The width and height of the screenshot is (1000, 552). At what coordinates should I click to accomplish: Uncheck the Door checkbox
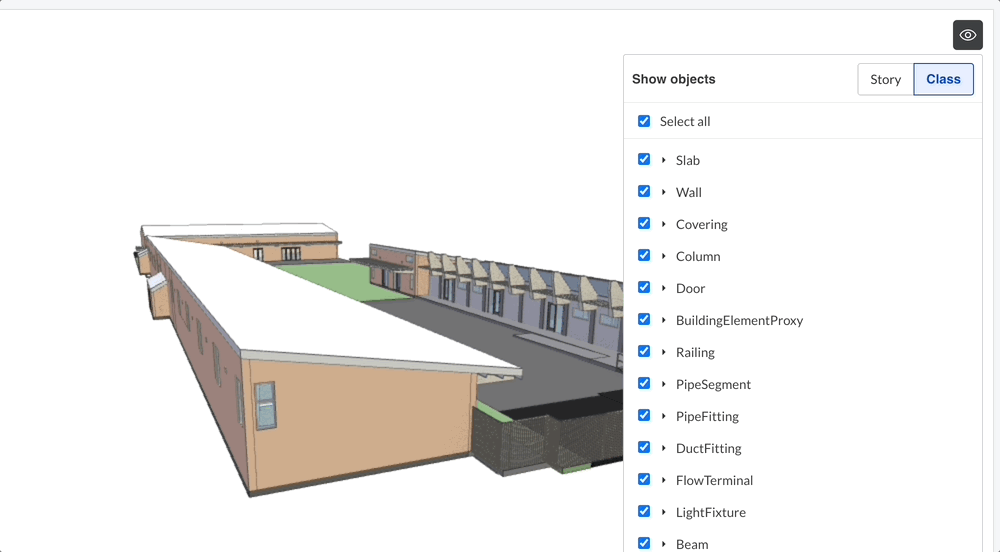pyautogui.click(x=644, y=287)
